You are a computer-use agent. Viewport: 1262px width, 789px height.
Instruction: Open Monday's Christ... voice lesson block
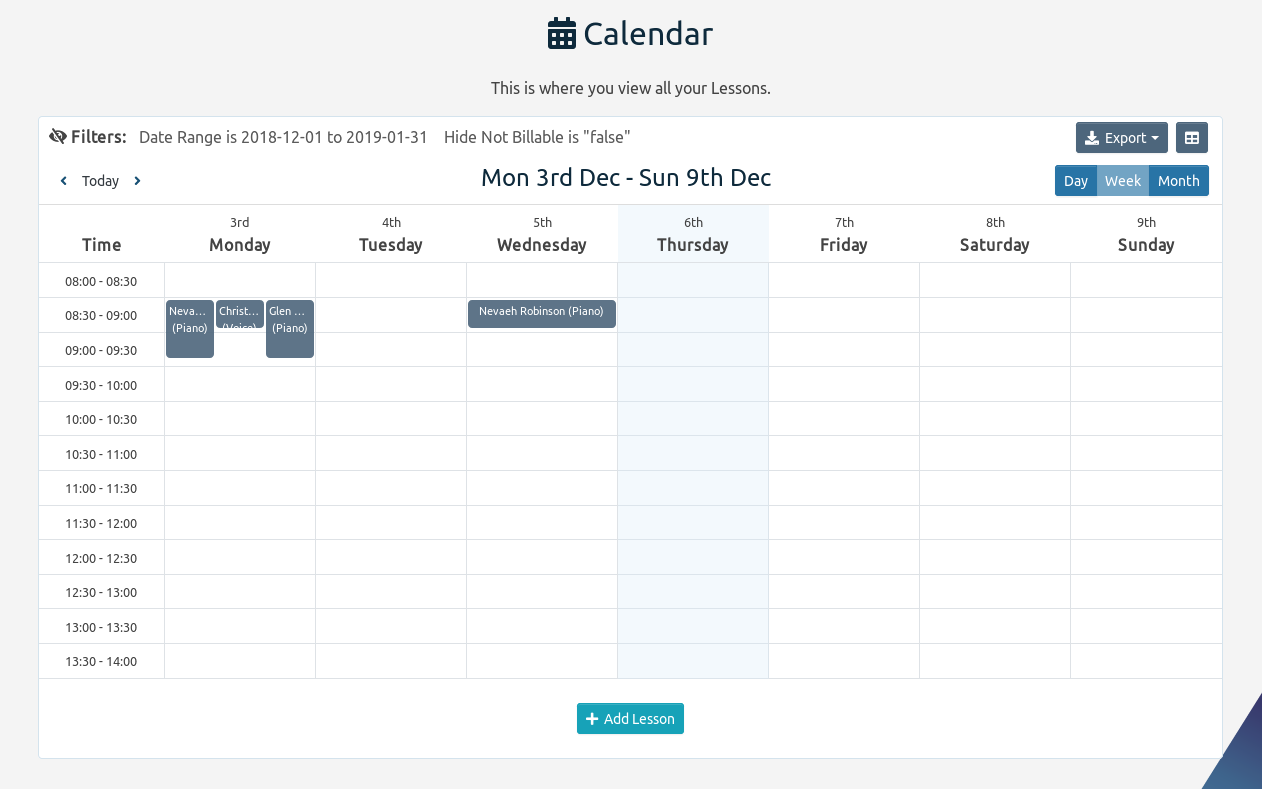tap(239, 314)
